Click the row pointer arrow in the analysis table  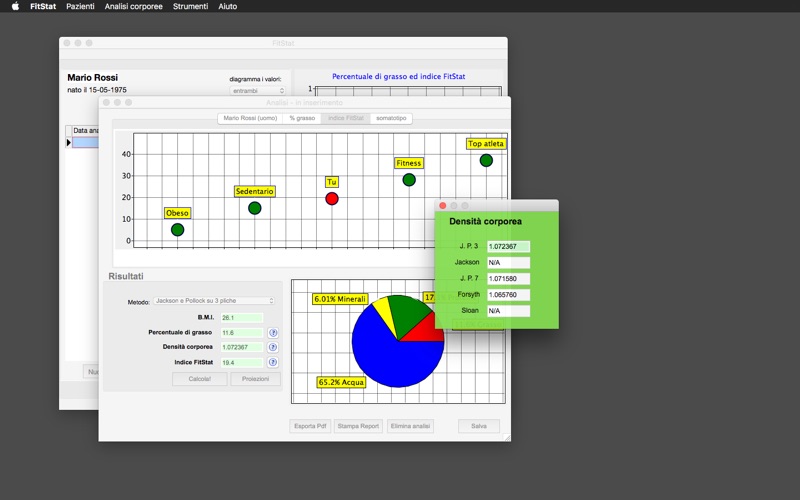[x=69, y=143]
